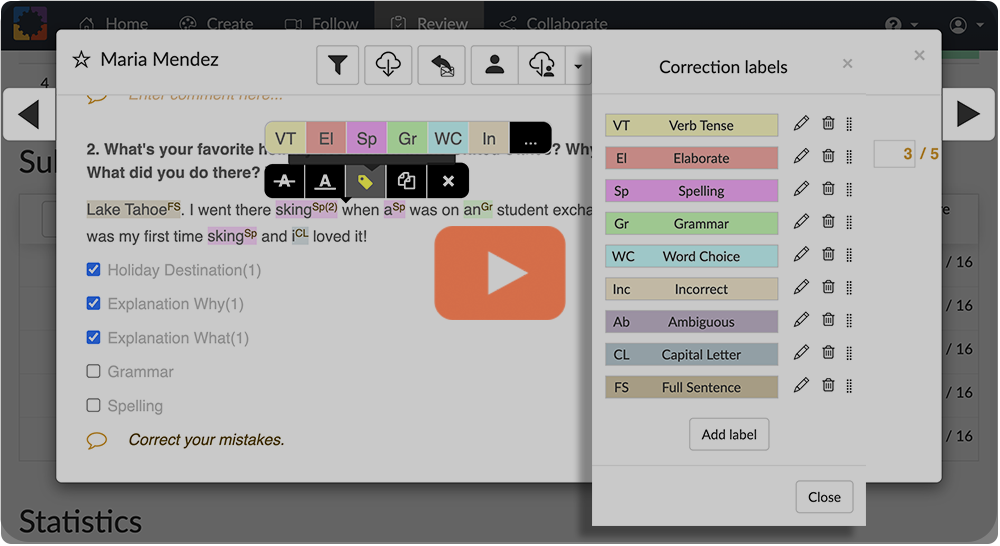Apply the underline text tool

325,181
